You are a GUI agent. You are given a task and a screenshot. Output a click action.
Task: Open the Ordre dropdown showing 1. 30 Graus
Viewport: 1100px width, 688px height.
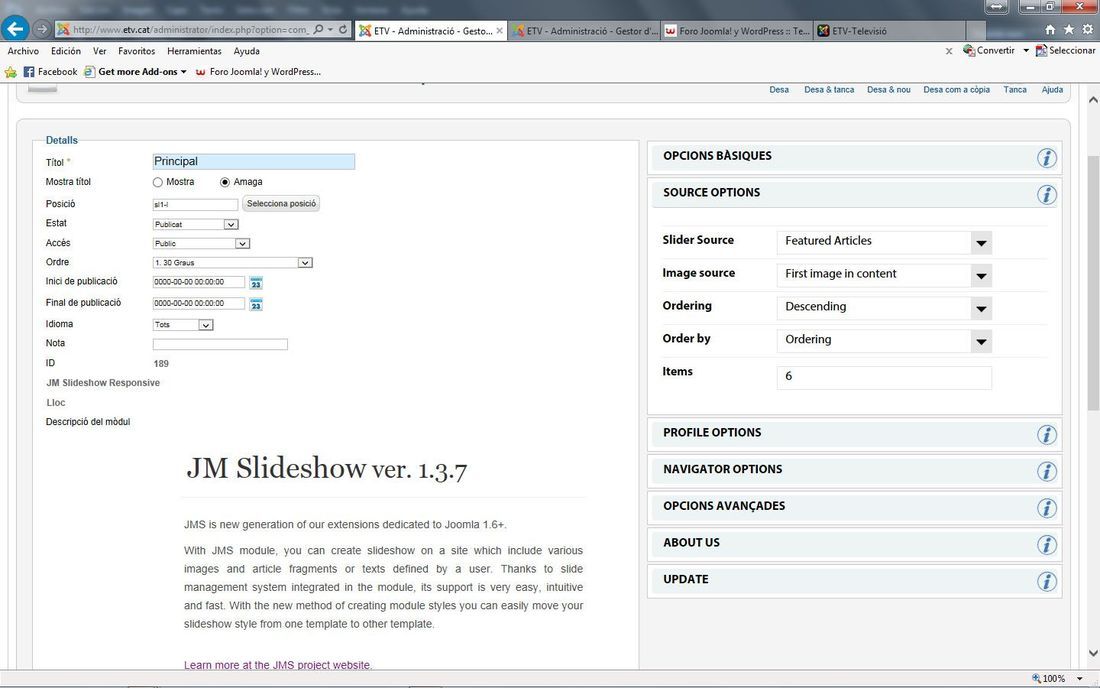(x=232, y=262)
